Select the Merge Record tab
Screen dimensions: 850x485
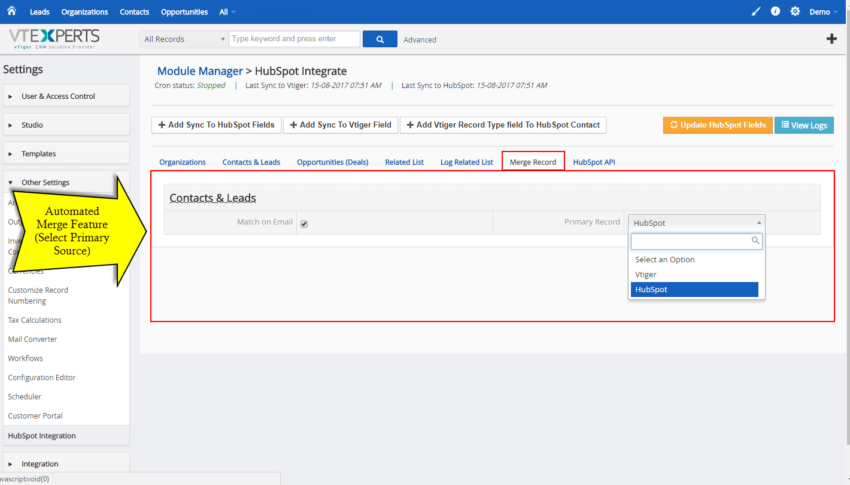pyautogui.click(x=533, y=161)
